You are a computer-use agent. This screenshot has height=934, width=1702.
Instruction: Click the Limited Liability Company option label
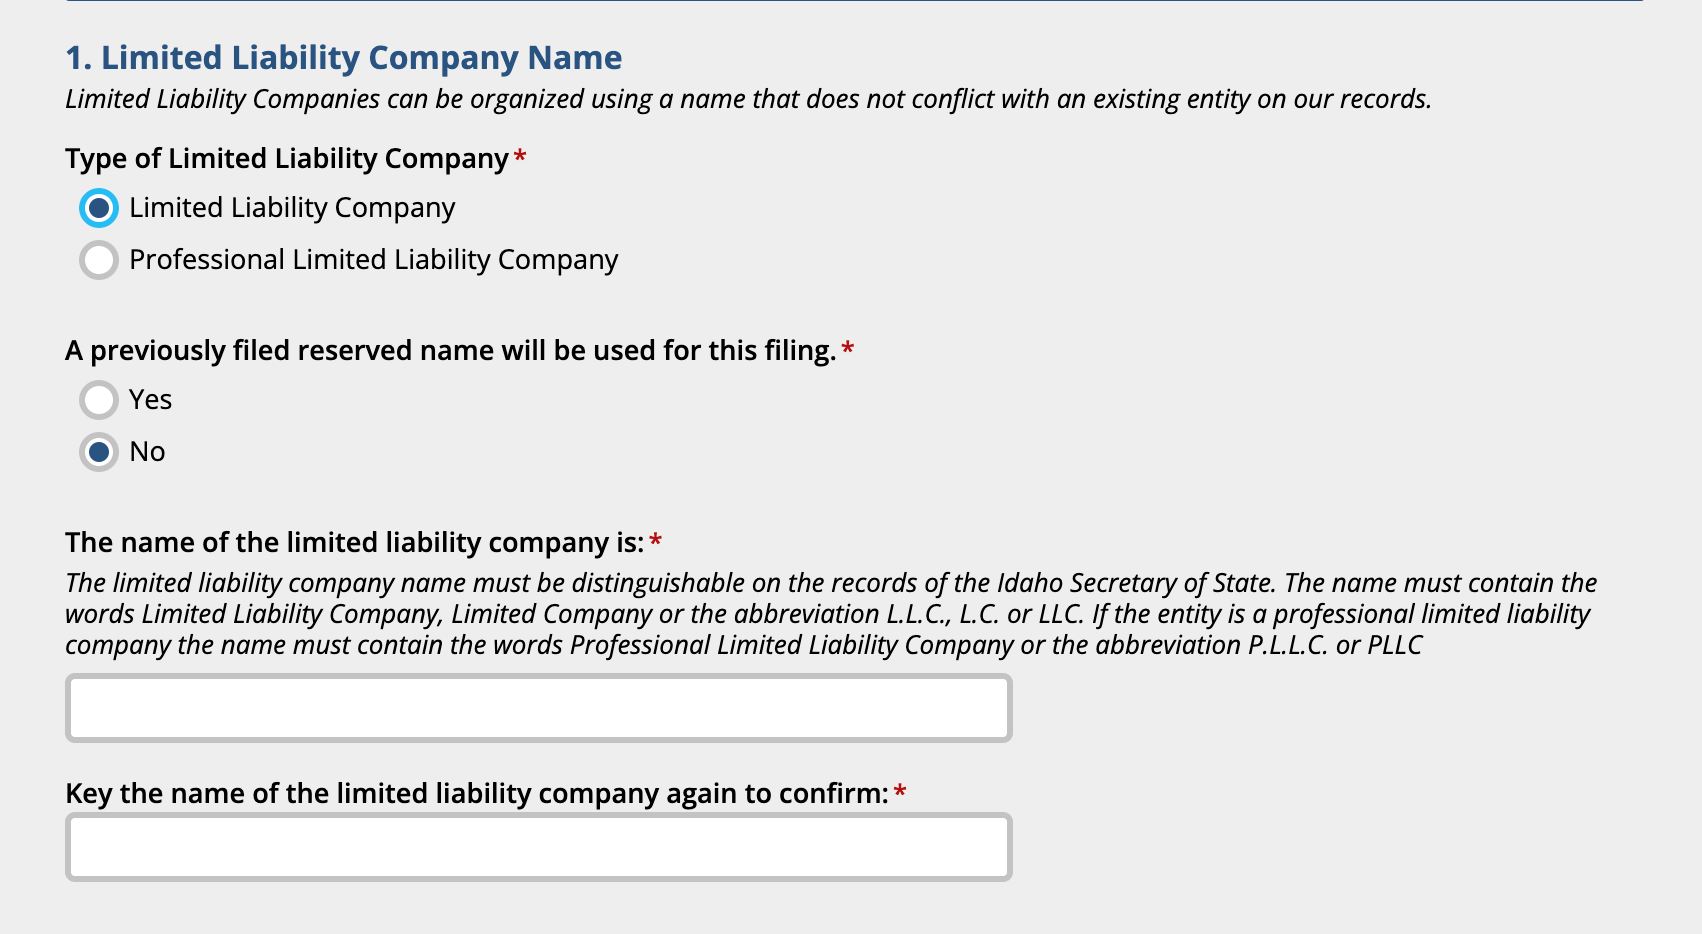click(x=290, y=208)
